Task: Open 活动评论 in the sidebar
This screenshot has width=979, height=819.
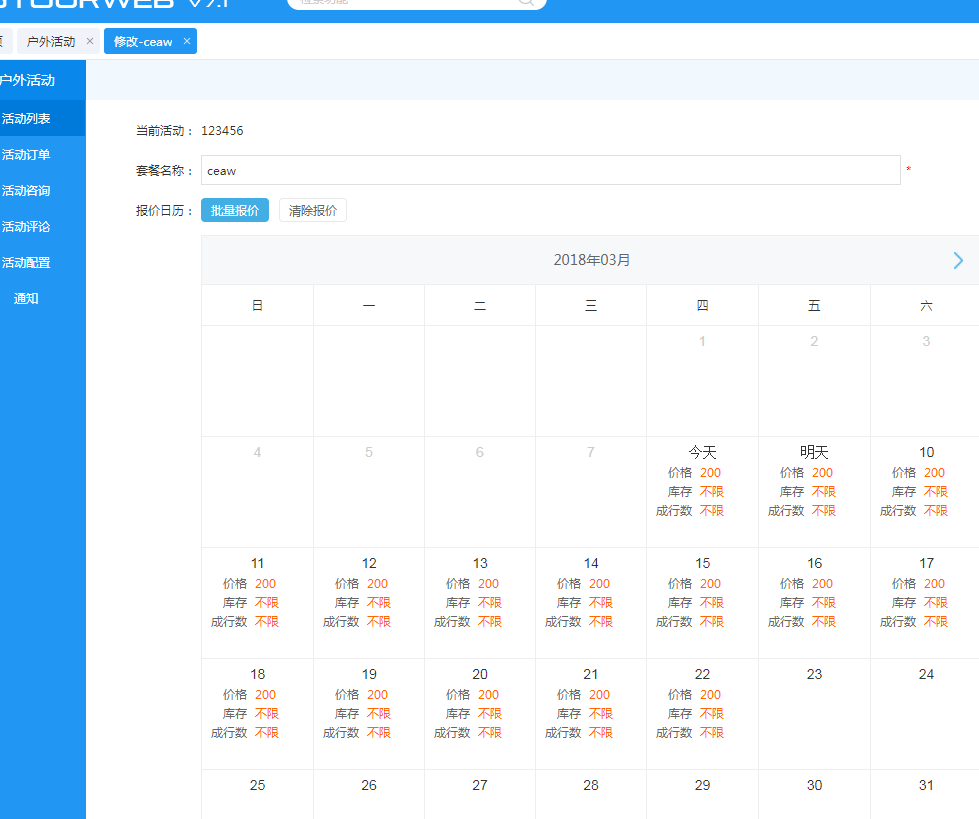Action: (27, 226)
